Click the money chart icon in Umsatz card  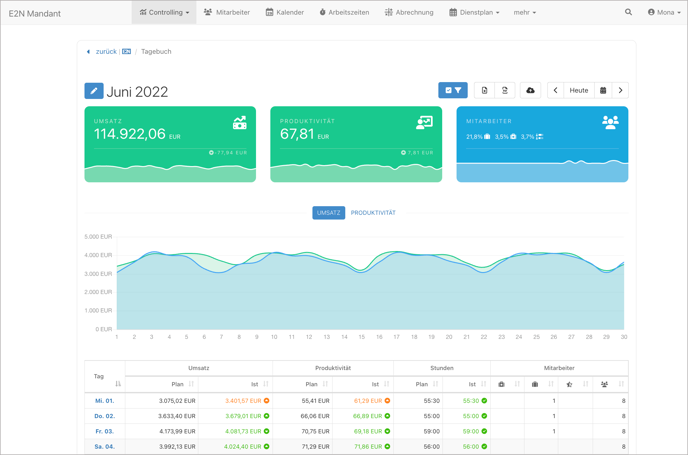(x=240, y=123)
